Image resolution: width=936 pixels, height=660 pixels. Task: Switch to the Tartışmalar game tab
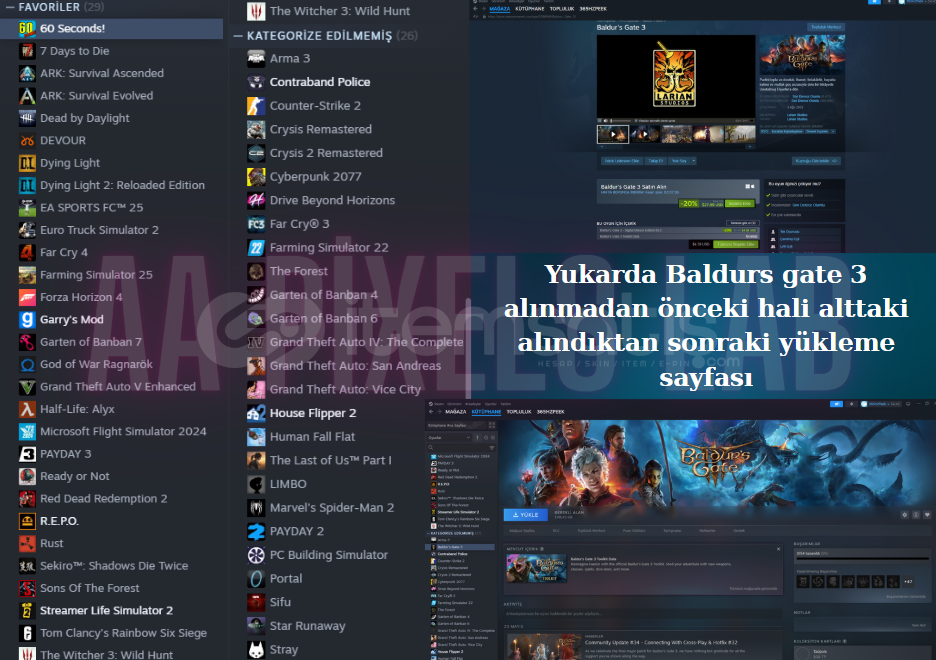coord(672,530)
